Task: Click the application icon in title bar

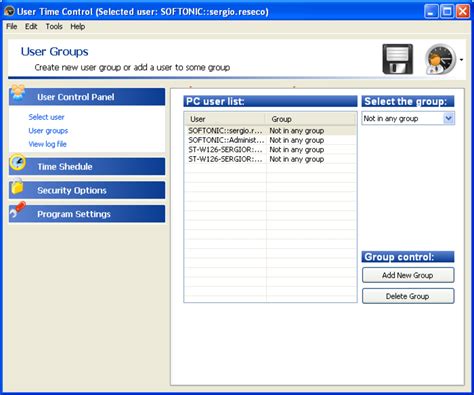Action: click(x=9, y=12)
